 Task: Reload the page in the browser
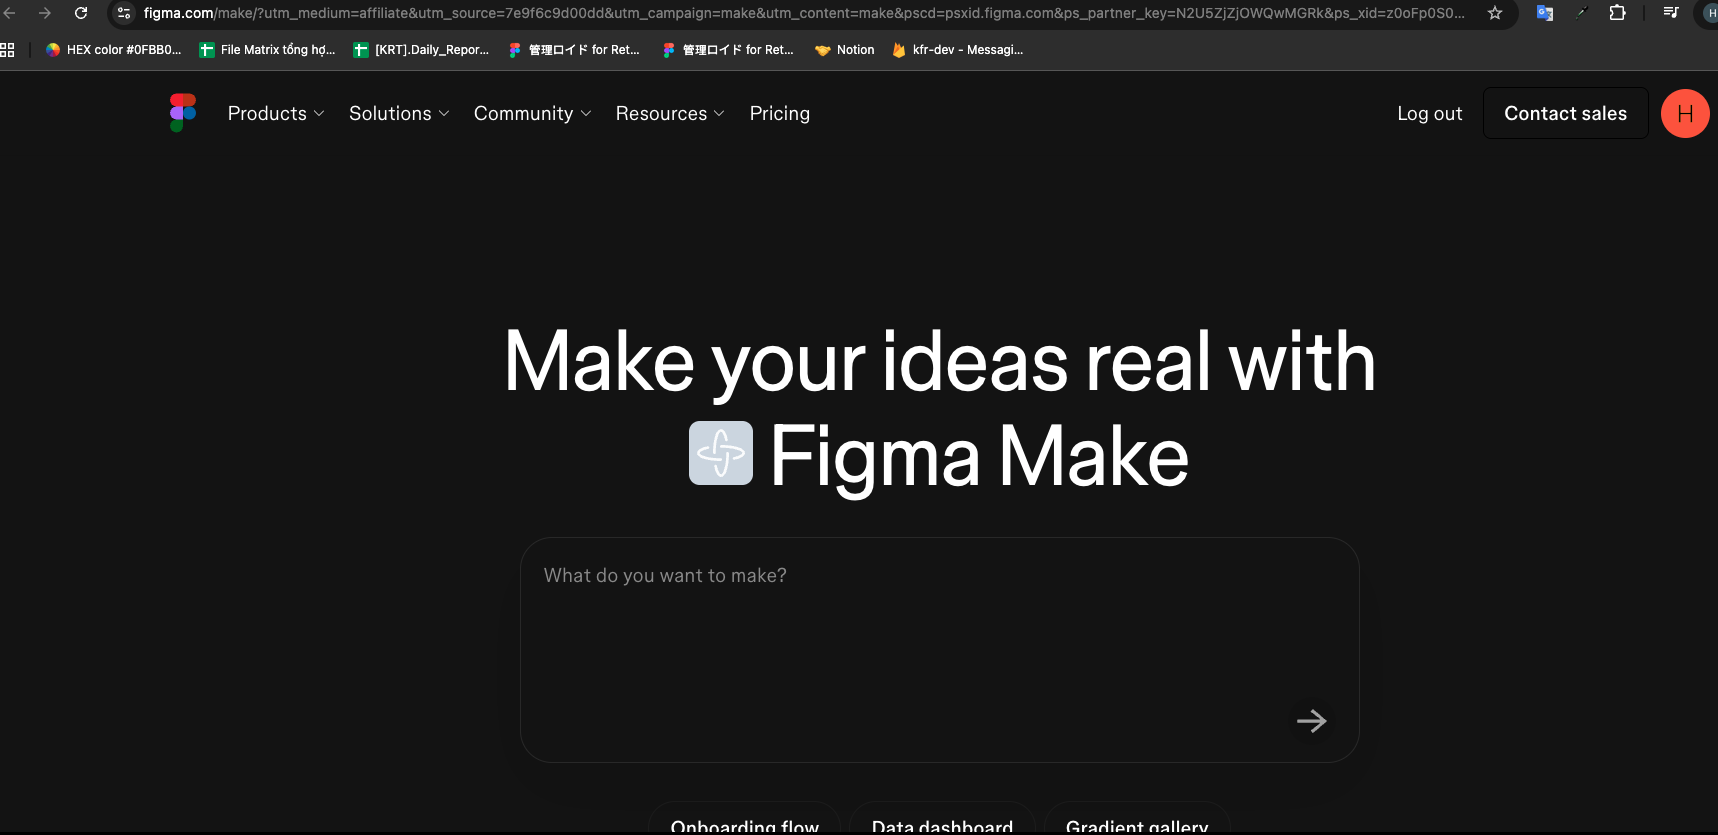[x=81, y=13]
